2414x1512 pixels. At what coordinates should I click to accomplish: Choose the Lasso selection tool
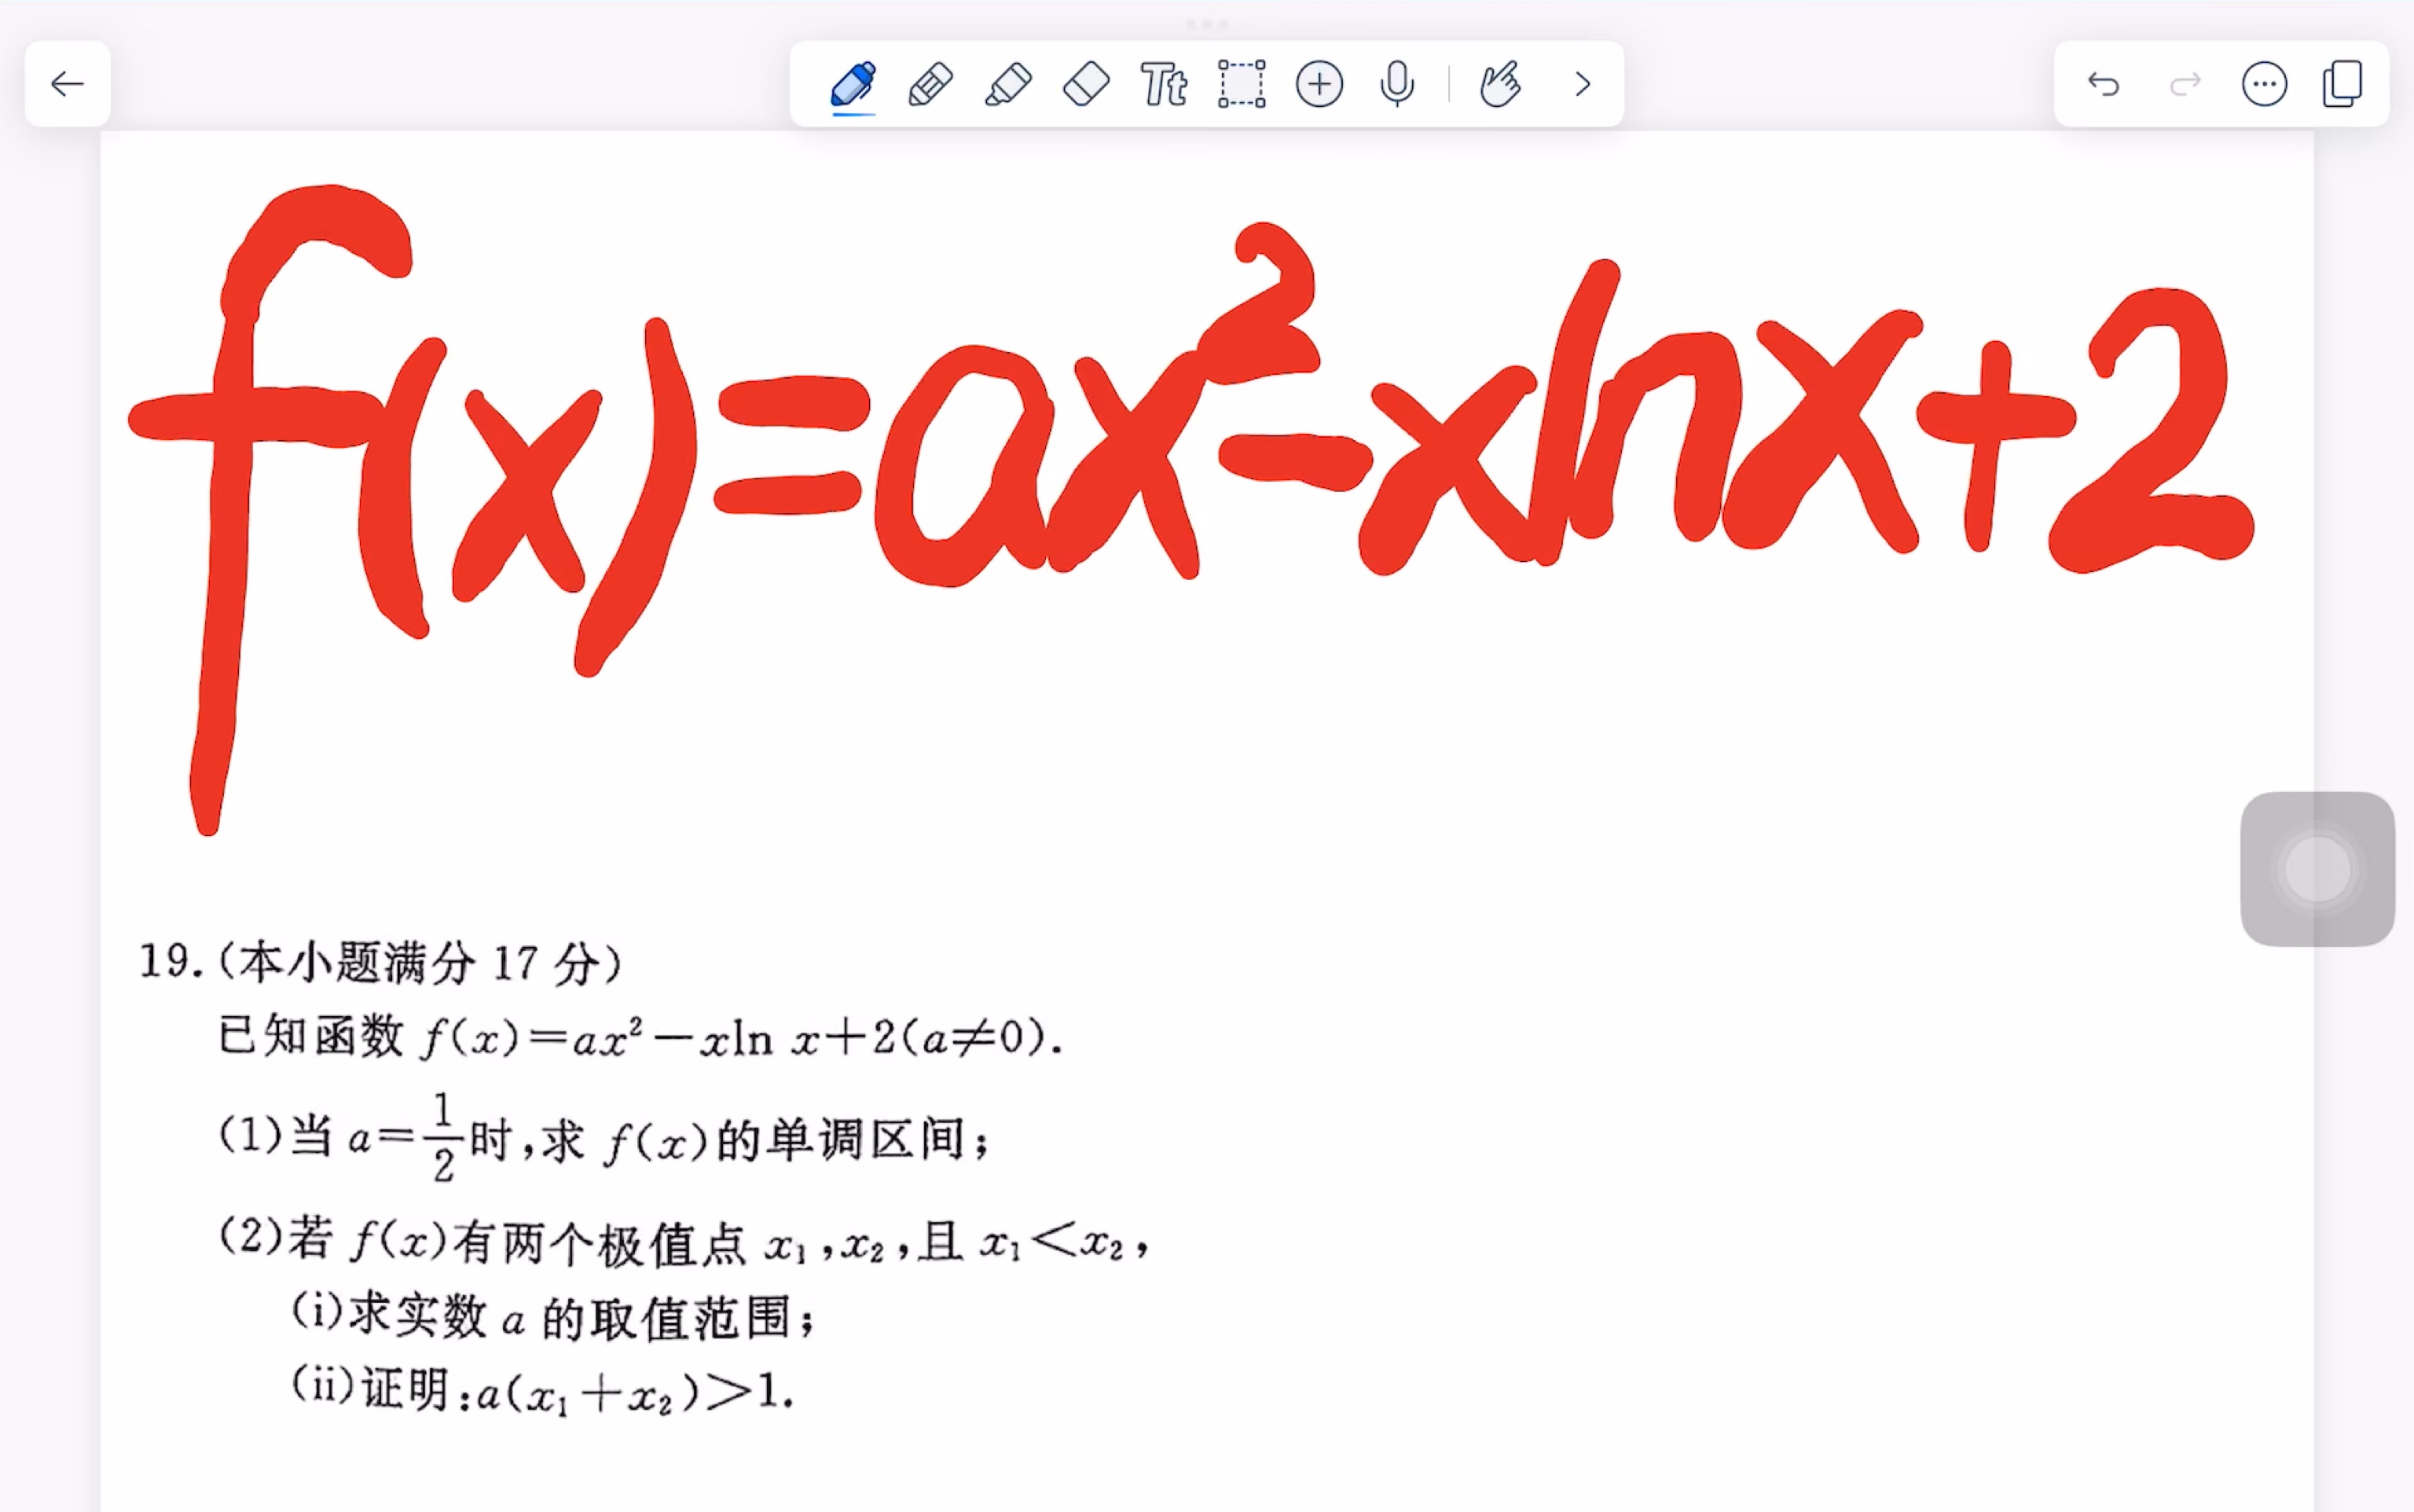(x=1241, y=84)
